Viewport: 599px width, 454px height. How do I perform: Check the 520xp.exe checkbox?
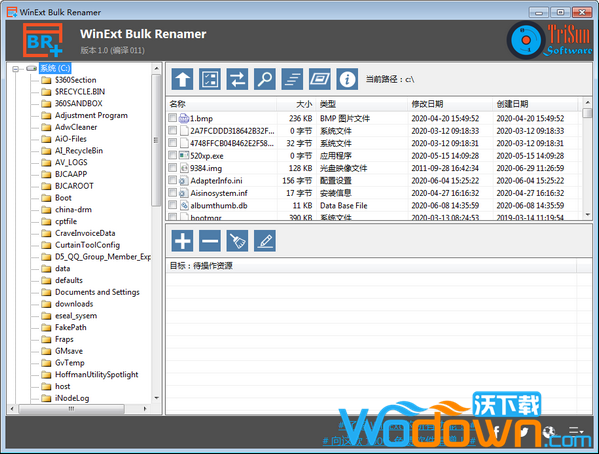173,155
